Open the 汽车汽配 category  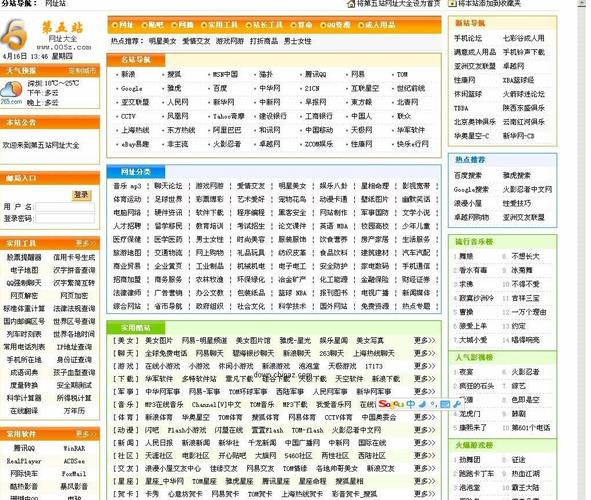pos(416,253)
